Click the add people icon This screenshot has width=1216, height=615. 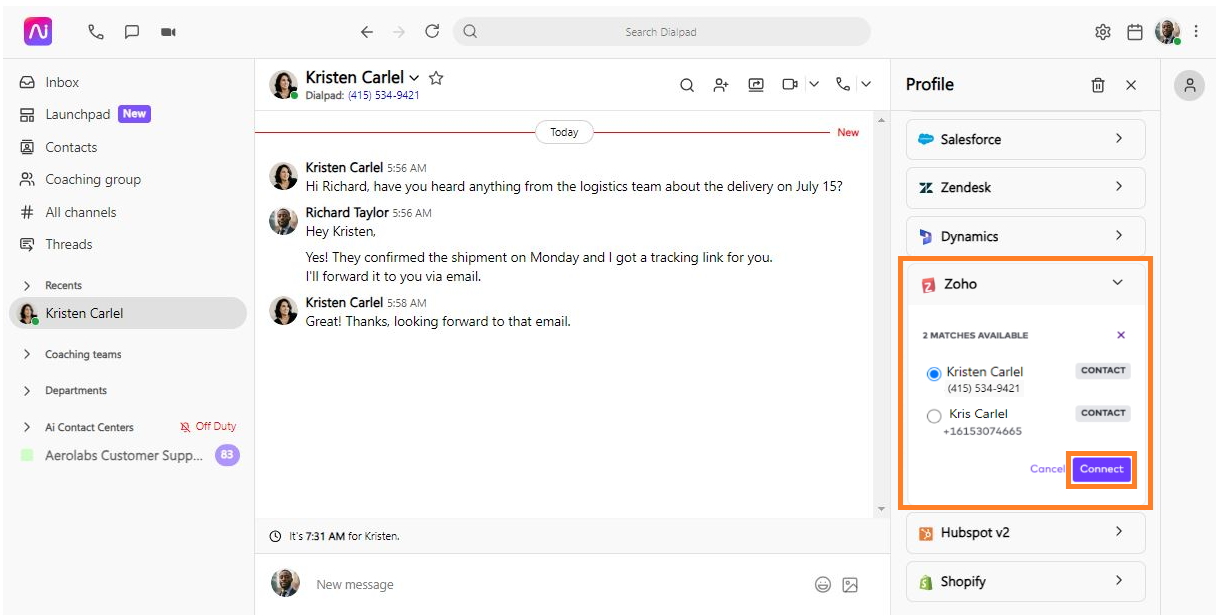(x=721, y=85)
